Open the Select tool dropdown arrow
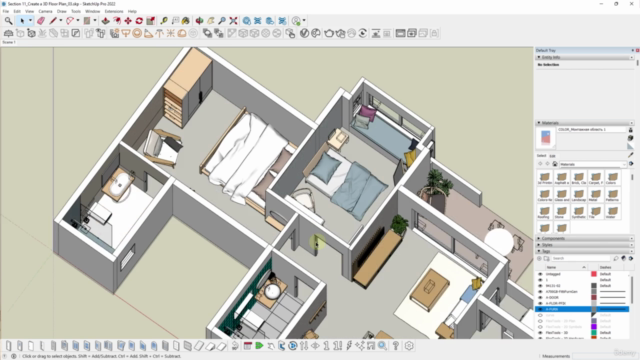 [30, 21]
